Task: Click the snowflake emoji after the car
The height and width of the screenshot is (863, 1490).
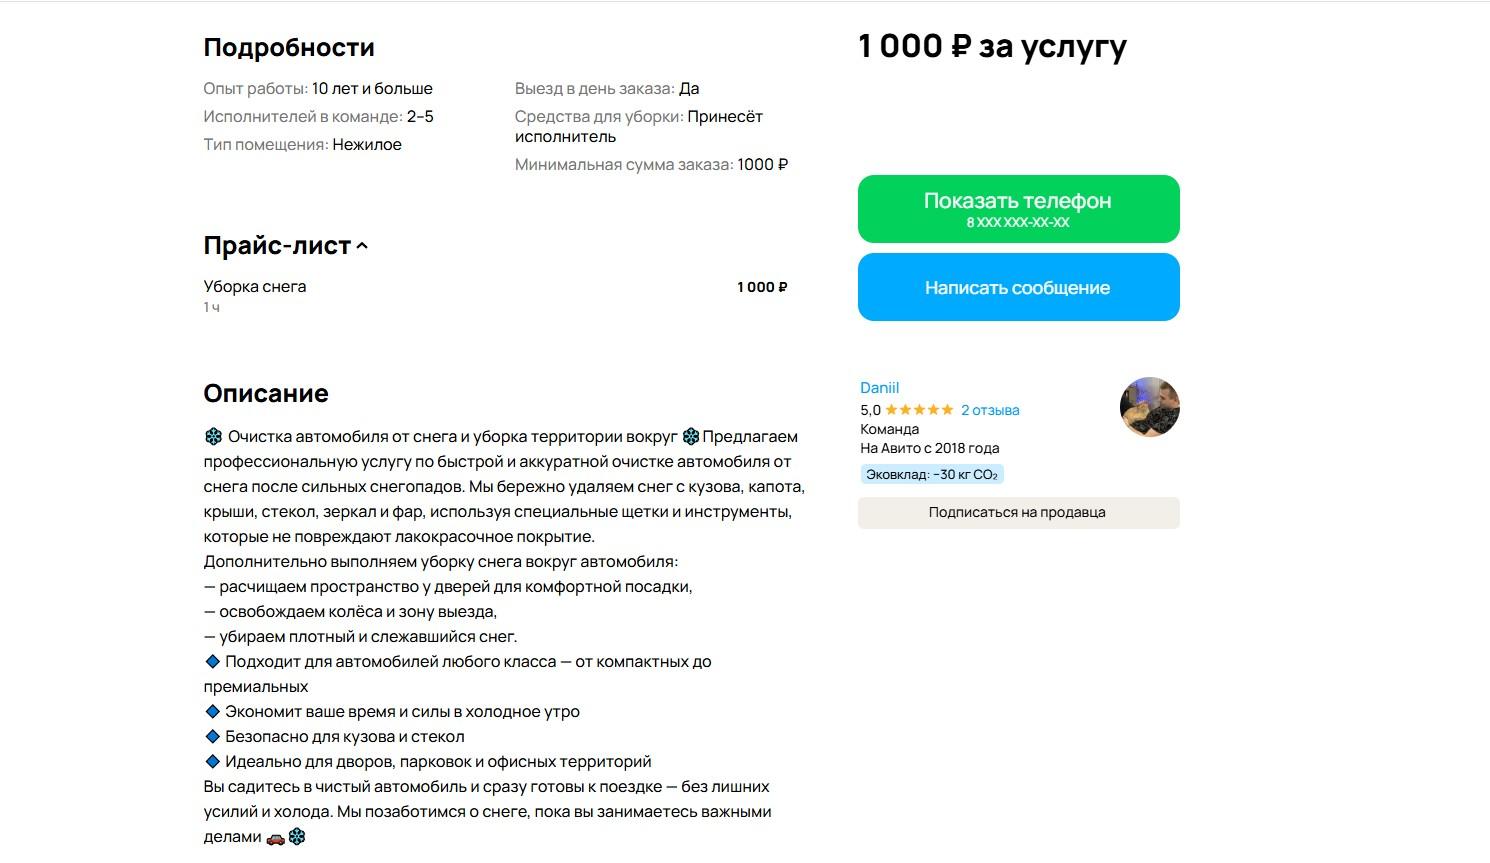Action: coord(297,837)
